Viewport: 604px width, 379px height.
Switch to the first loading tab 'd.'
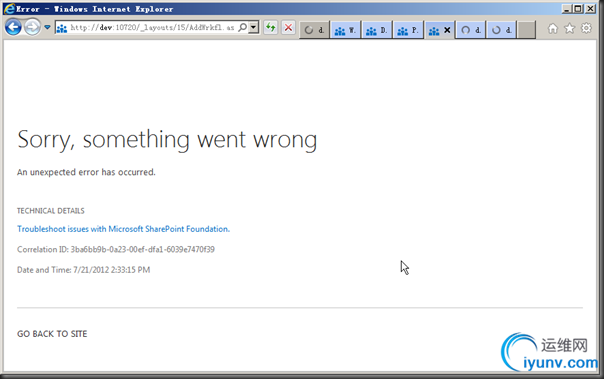314,30
